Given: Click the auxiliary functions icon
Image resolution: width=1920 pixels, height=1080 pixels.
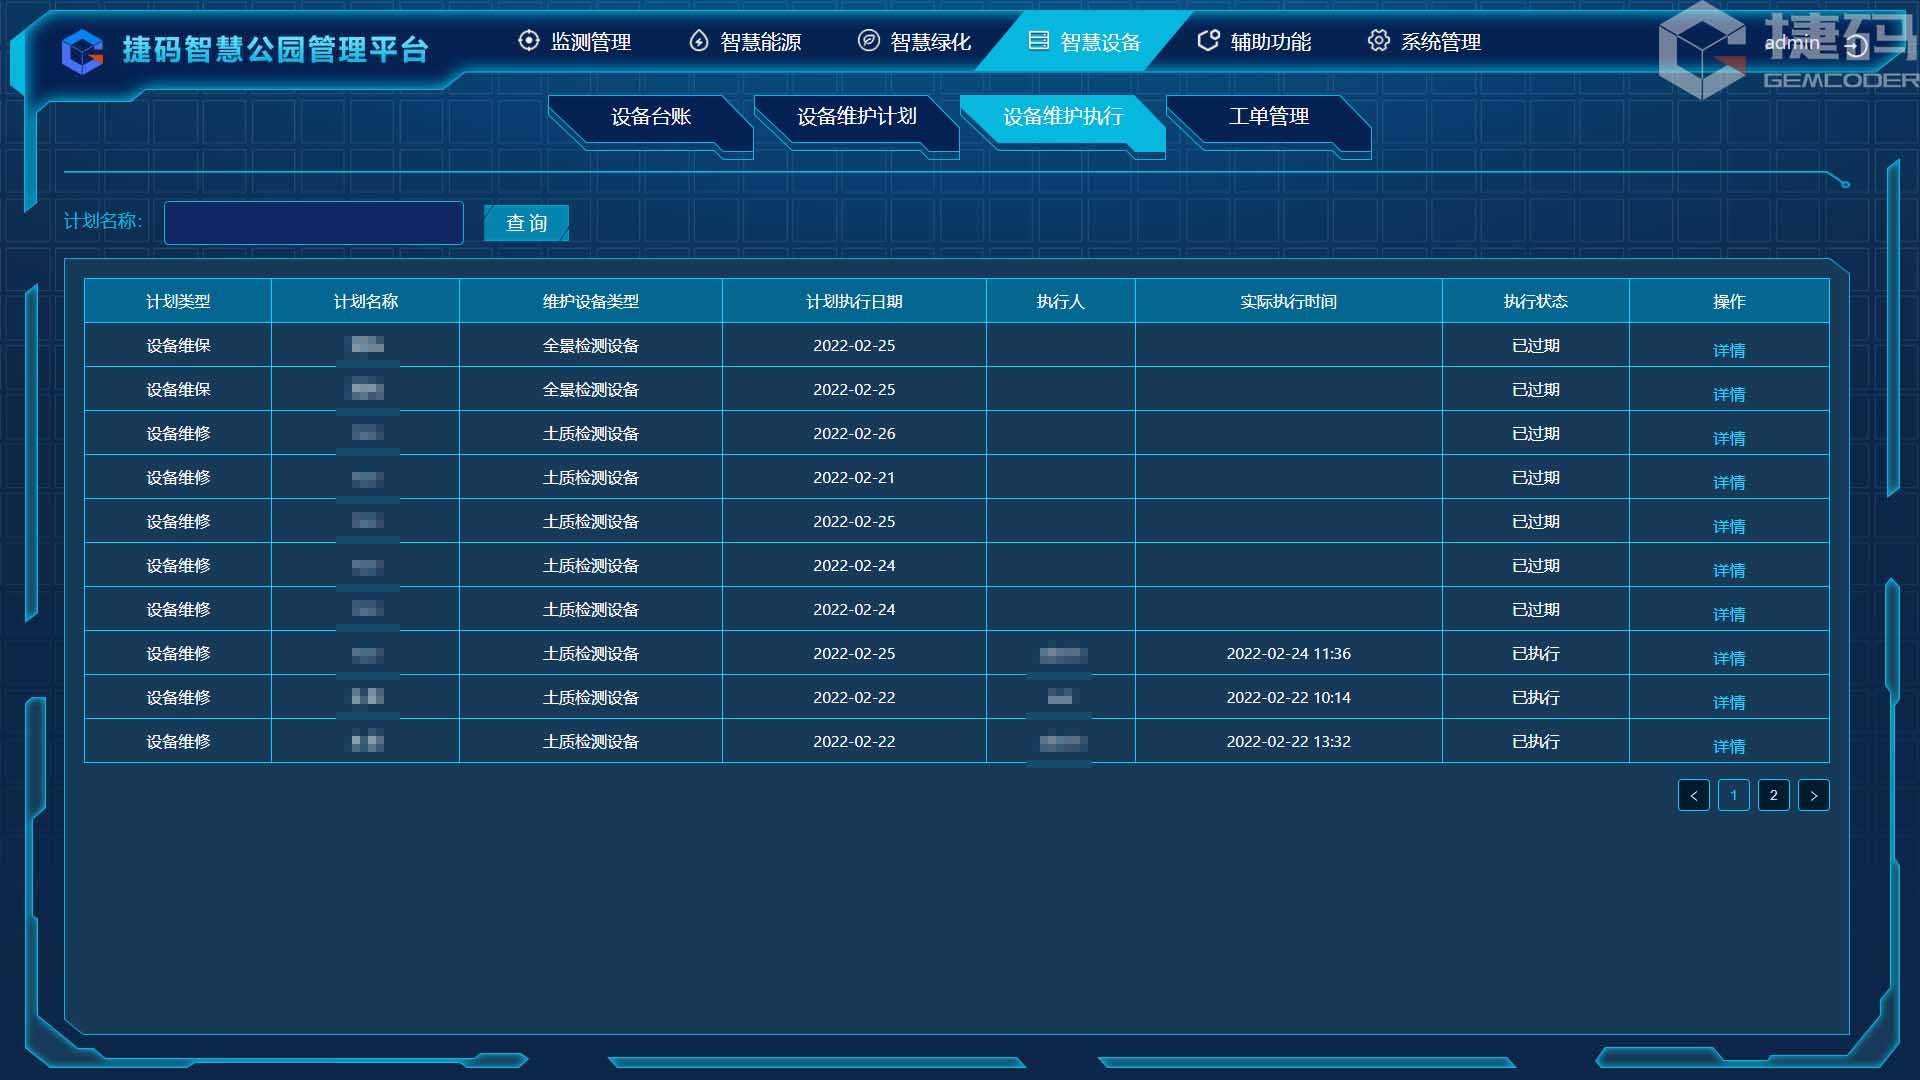Looking at the screenshot, I should (x=1208, y=41).
